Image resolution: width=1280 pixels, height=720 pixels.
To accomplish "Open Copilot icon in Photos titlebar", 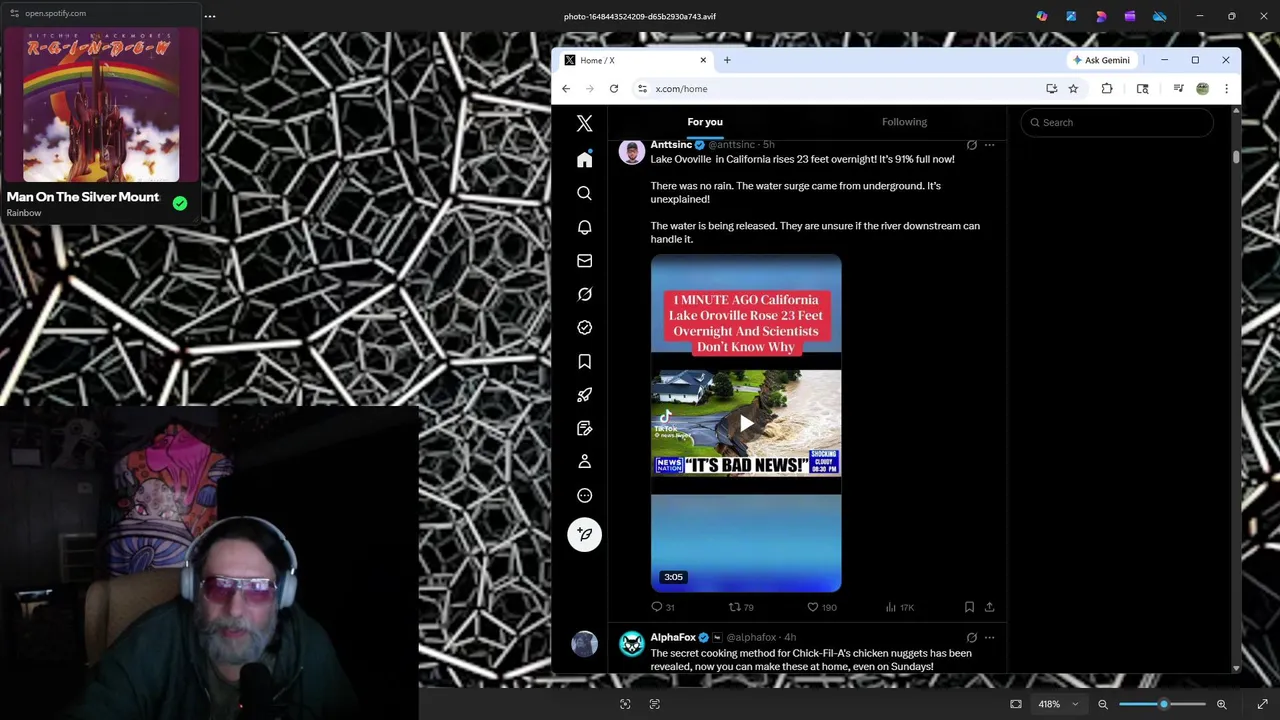I will (x=1042, y=16).
